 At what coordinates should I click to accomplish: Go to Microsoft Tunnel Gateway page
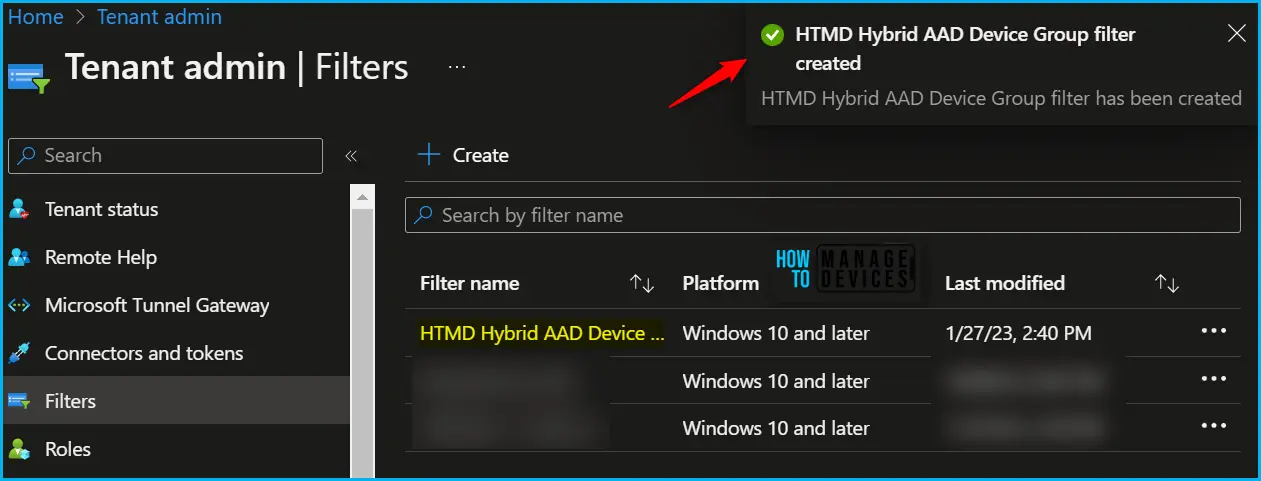(x=157, y=306)
